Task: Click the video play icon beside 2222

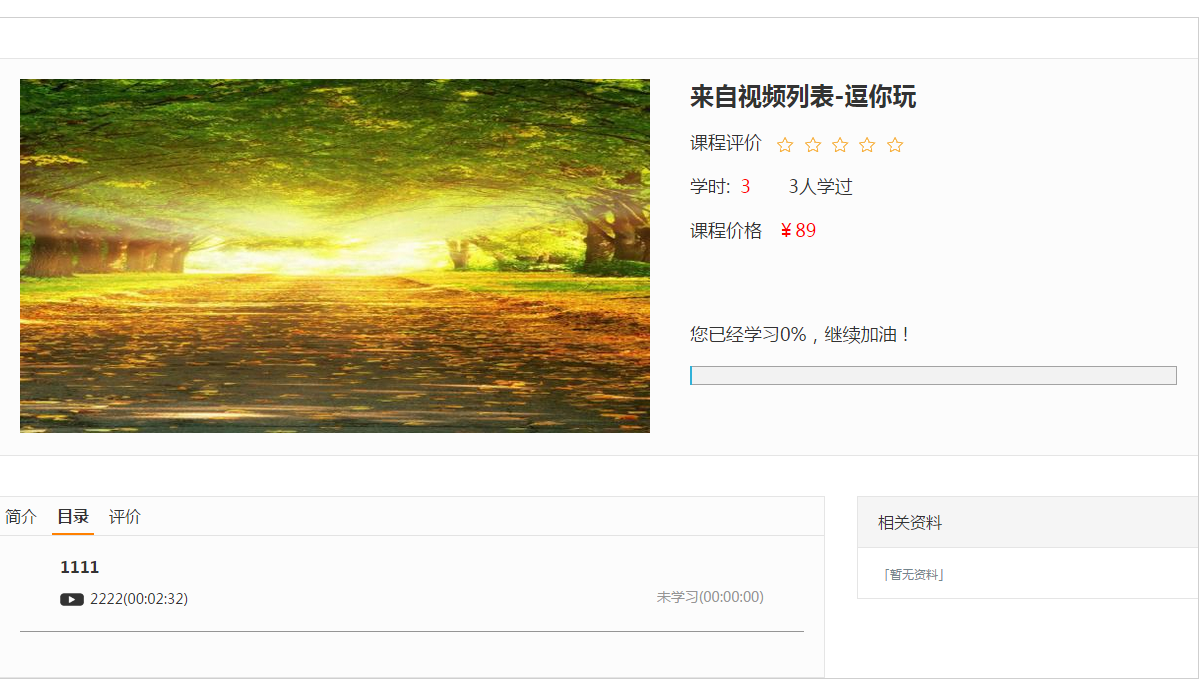Action: (72, 599)
